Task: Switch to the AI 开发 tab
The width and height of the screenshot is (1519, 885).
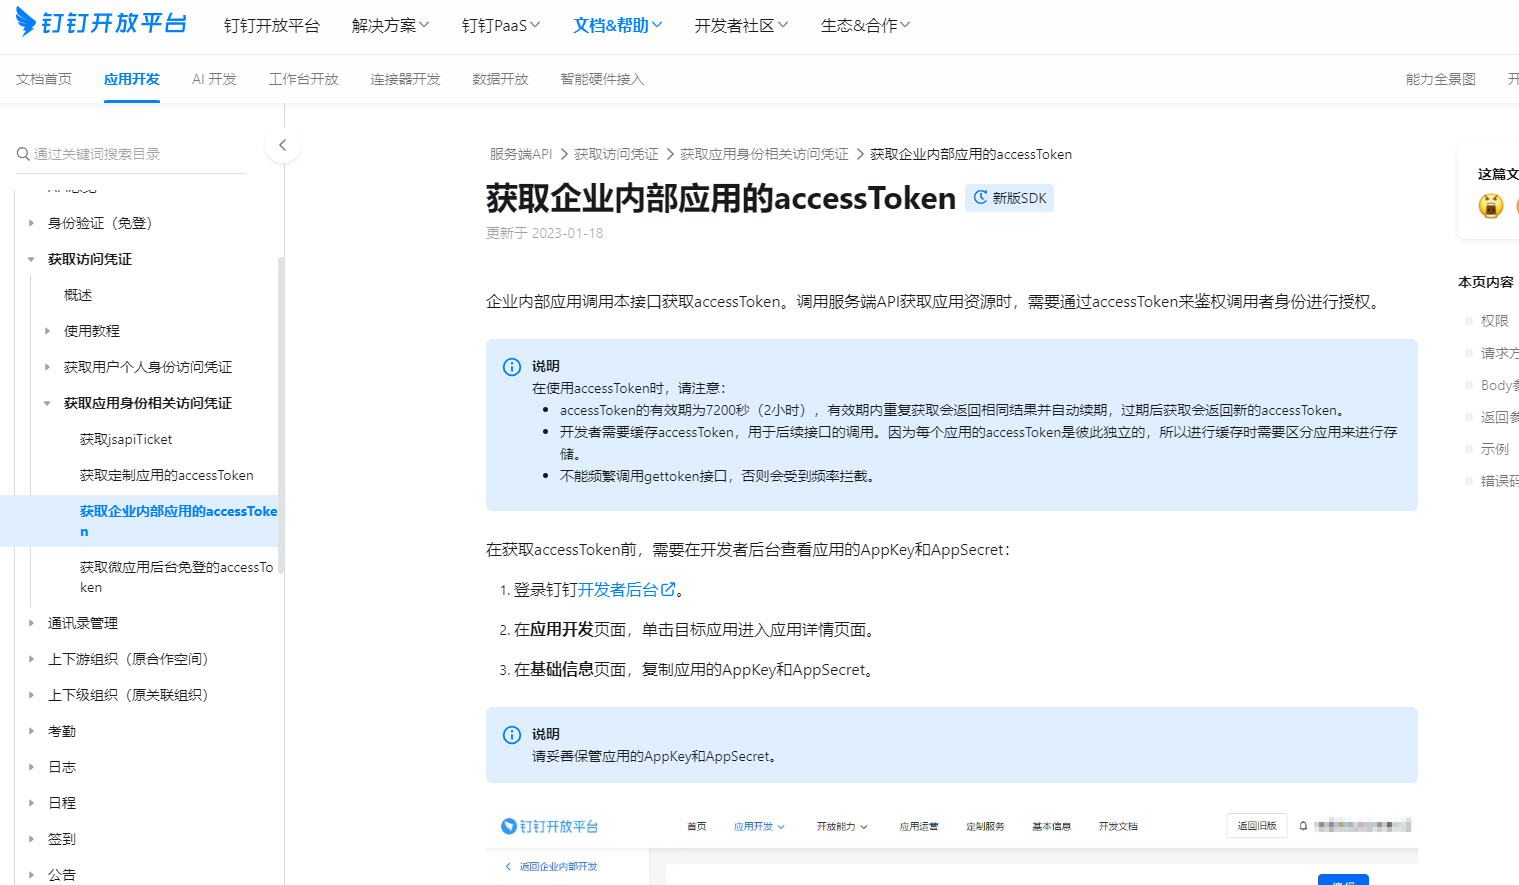Action: click(x=214, y=79)
